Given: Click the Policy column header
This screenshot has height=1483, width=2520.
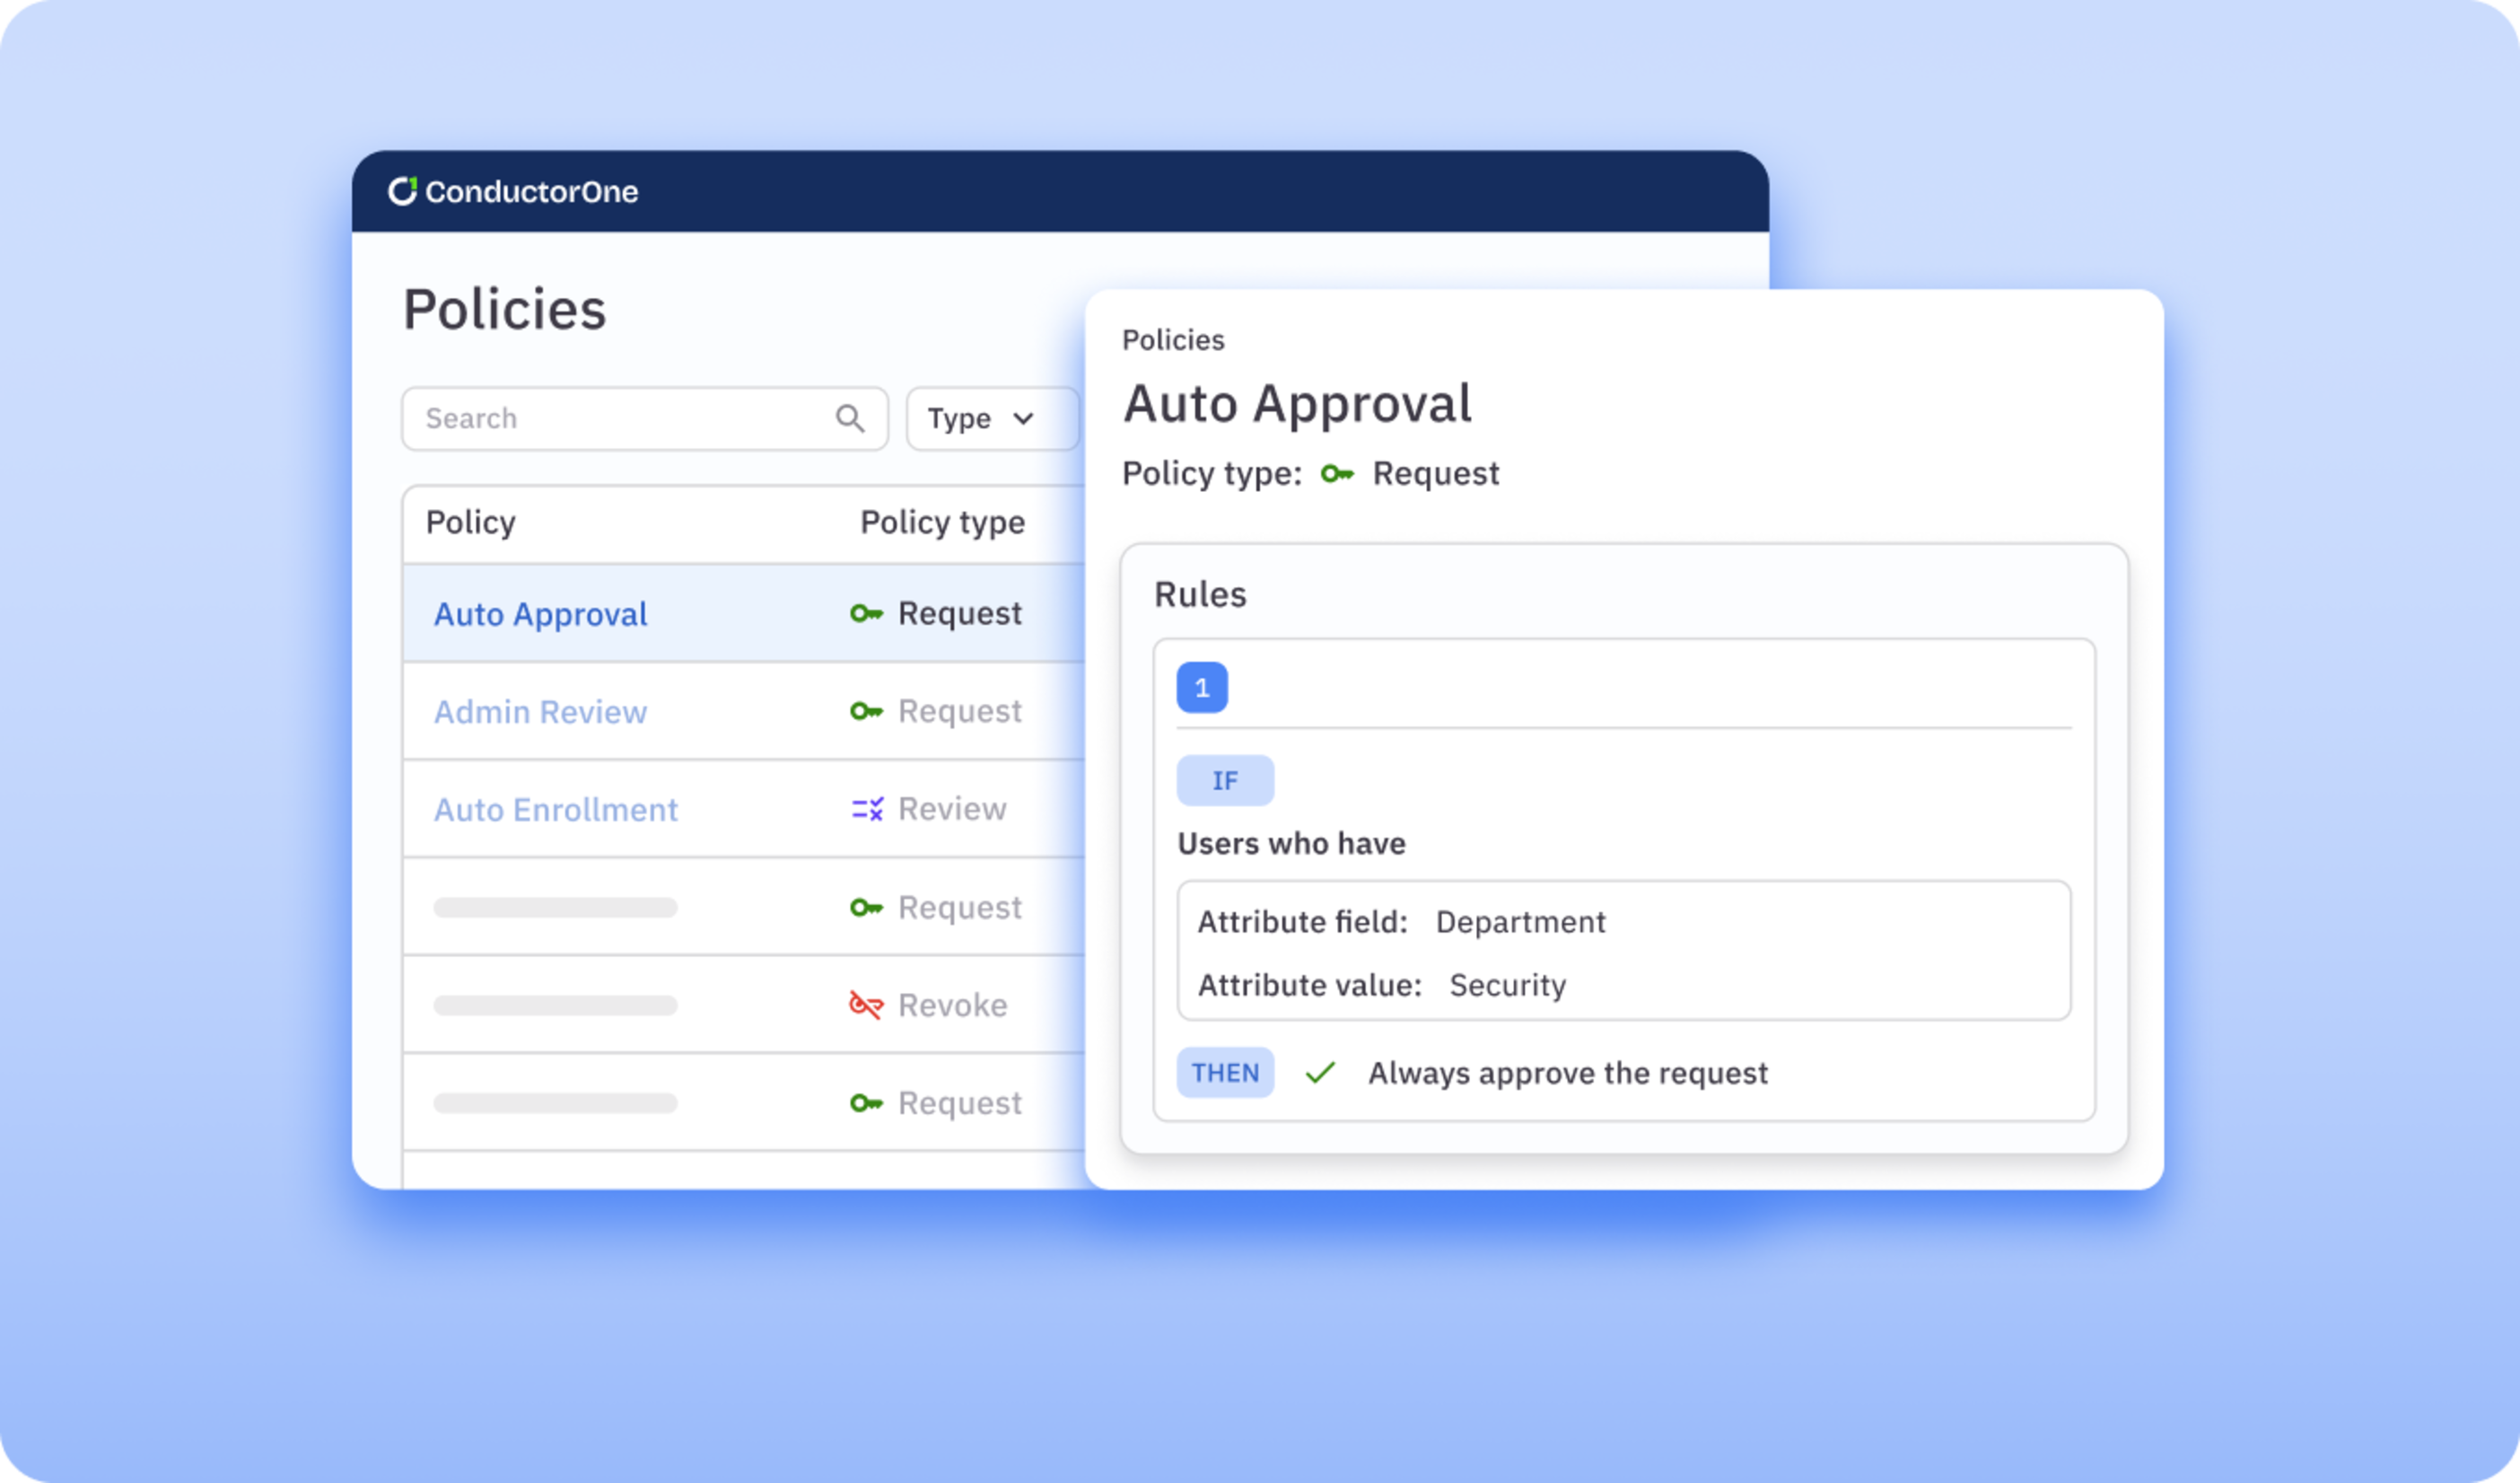Looking at the screenshot, I should [x=470, y=522].
